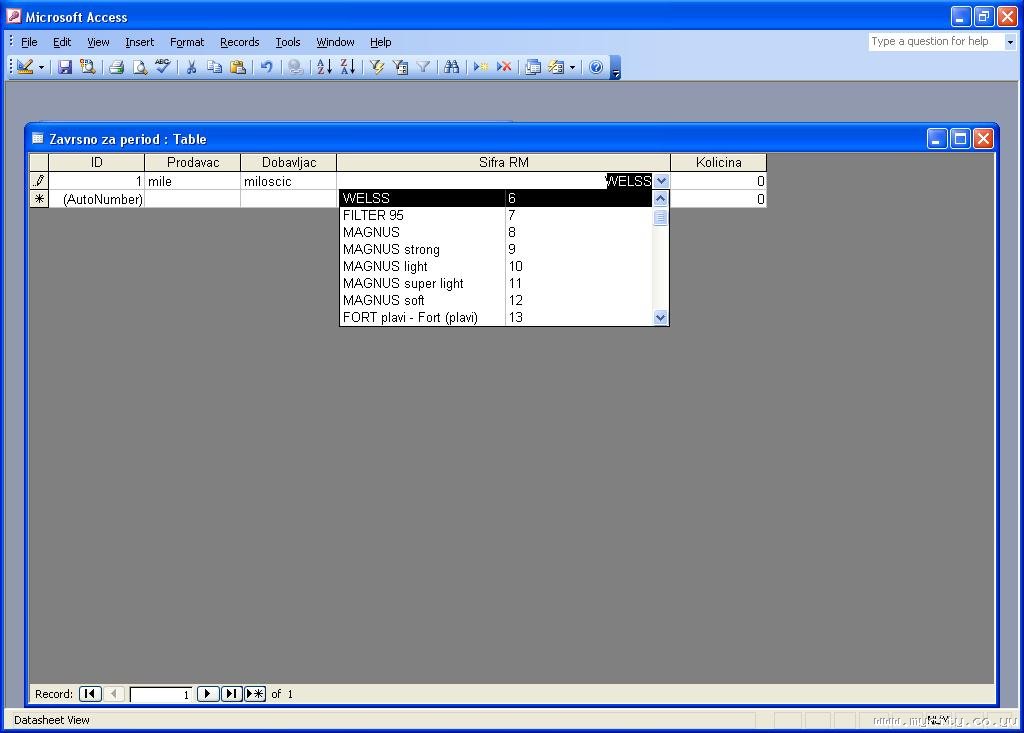Select the Dobavljac column header
Screen dimensions: 1024x733
[289, 162]
